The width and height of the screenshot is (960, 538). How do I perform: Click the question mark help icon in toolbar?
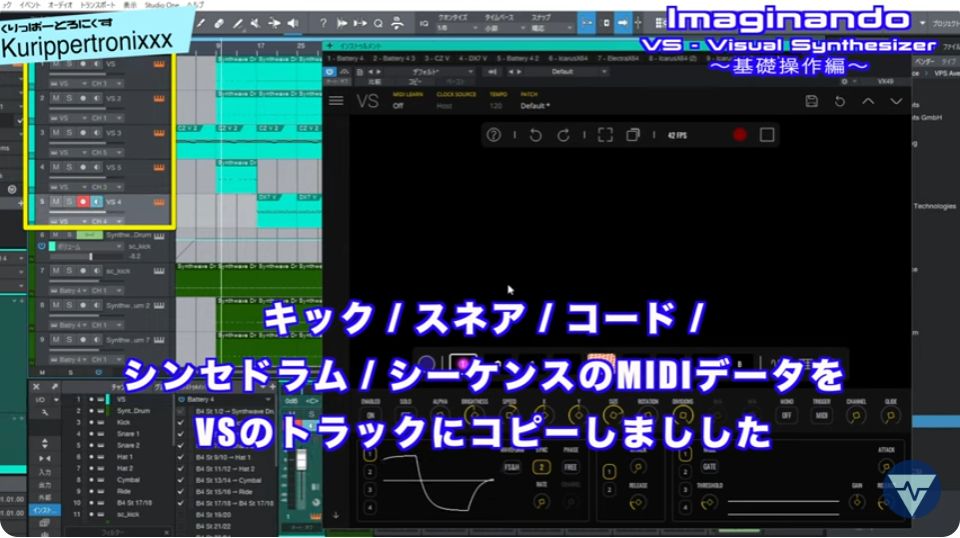click(323, 23)
